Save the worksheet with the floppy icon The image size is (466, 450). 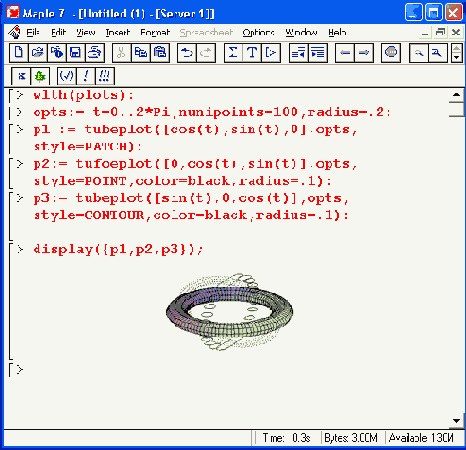coord(76,53)
